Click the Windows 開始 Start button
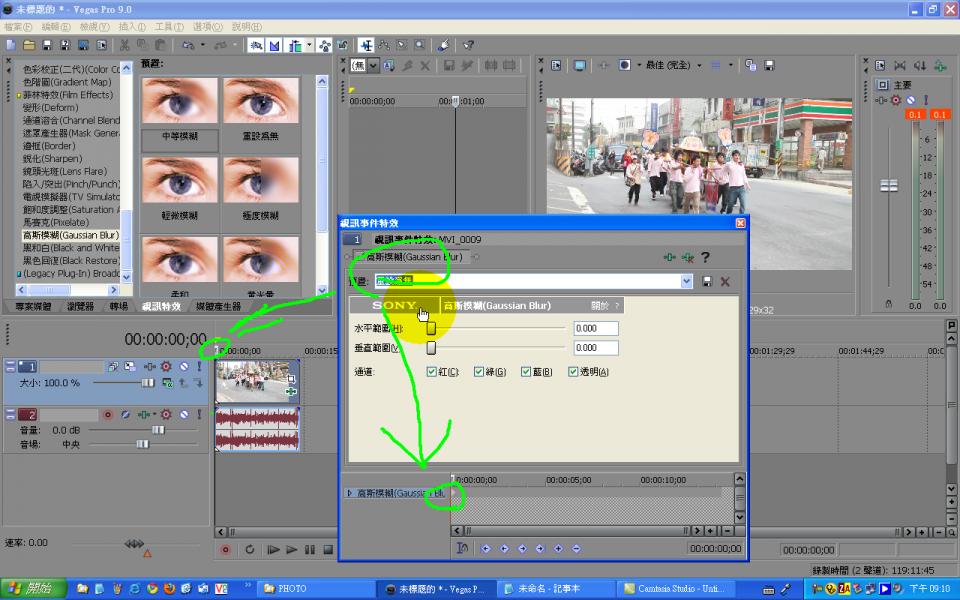The image size is (960, 600). pos(28,589)
